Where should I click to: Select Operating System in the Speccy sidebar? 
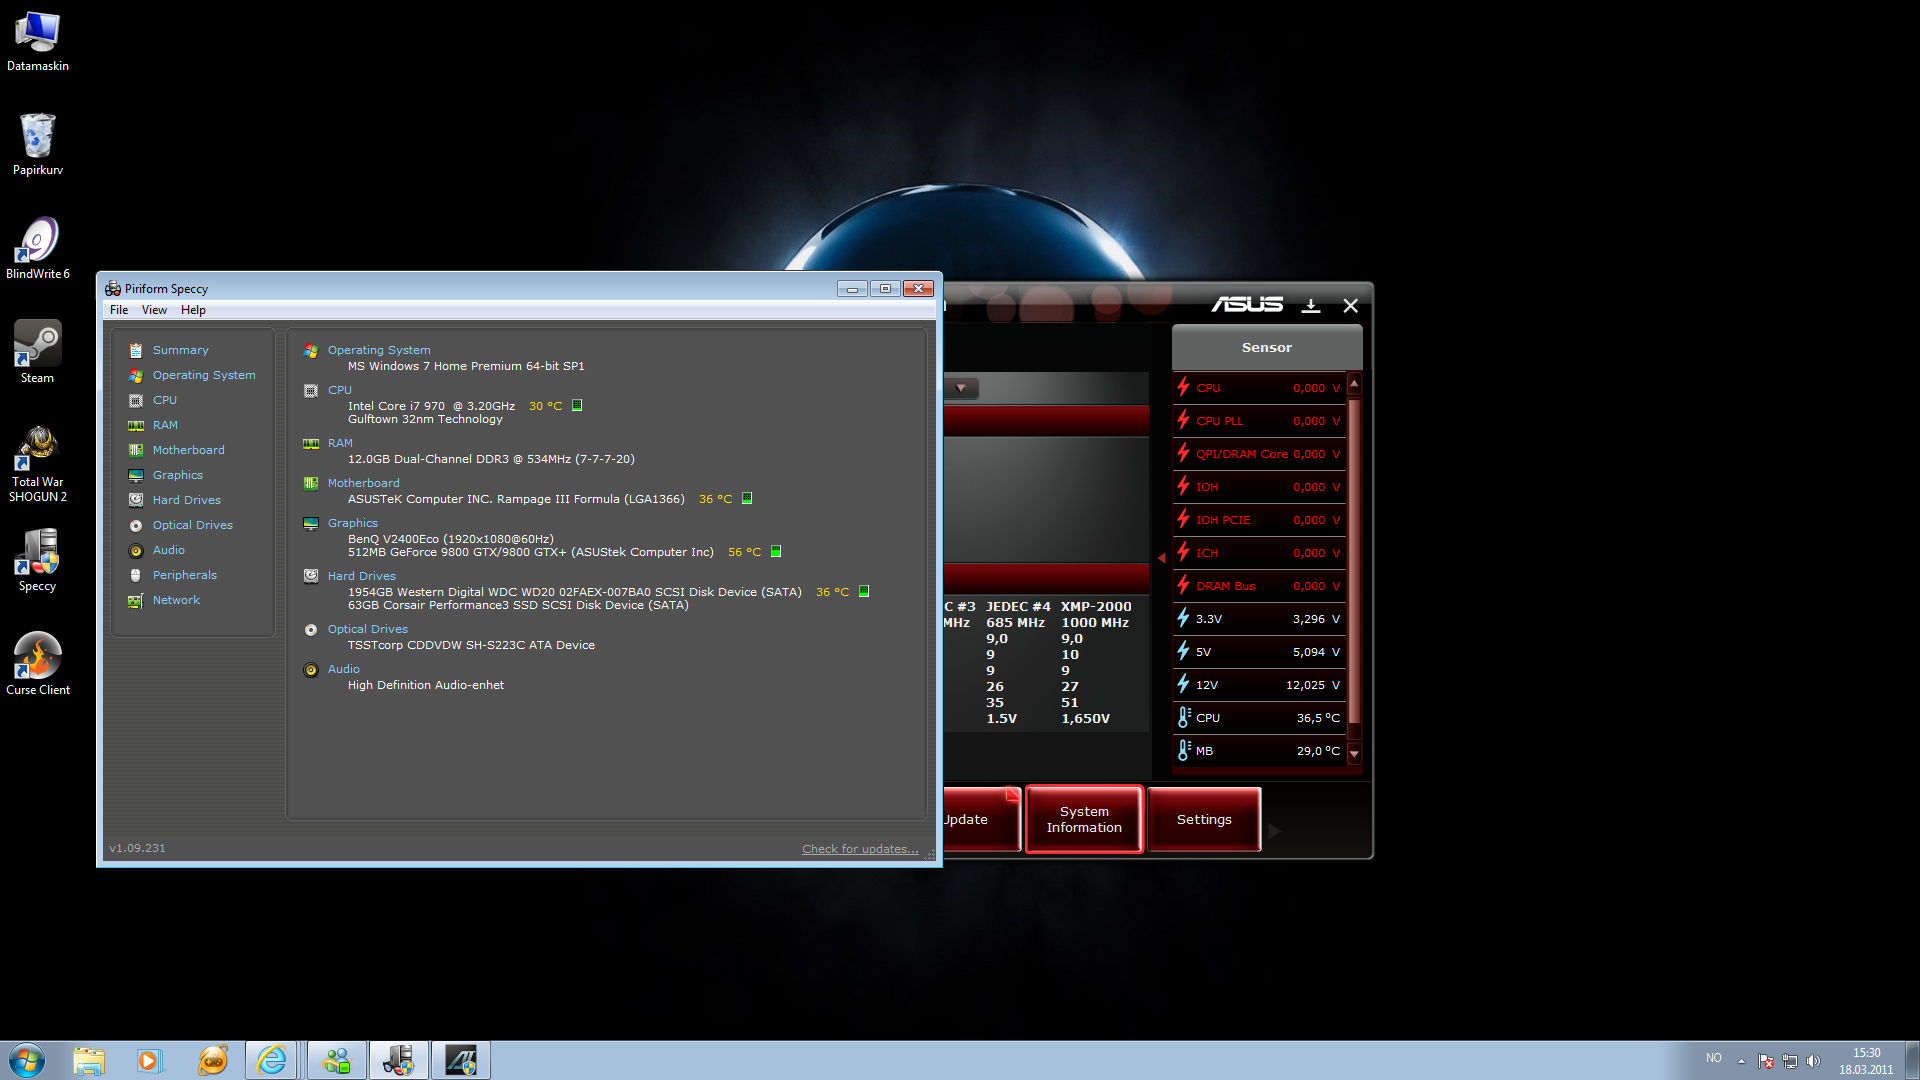pos(204,375)
